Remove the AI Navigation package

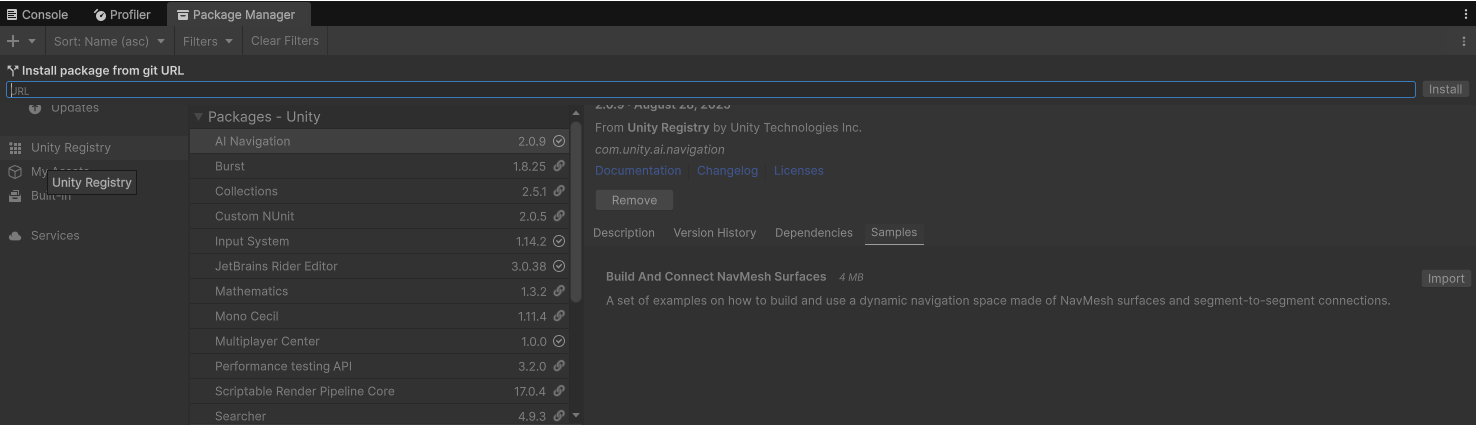[634, 200]
